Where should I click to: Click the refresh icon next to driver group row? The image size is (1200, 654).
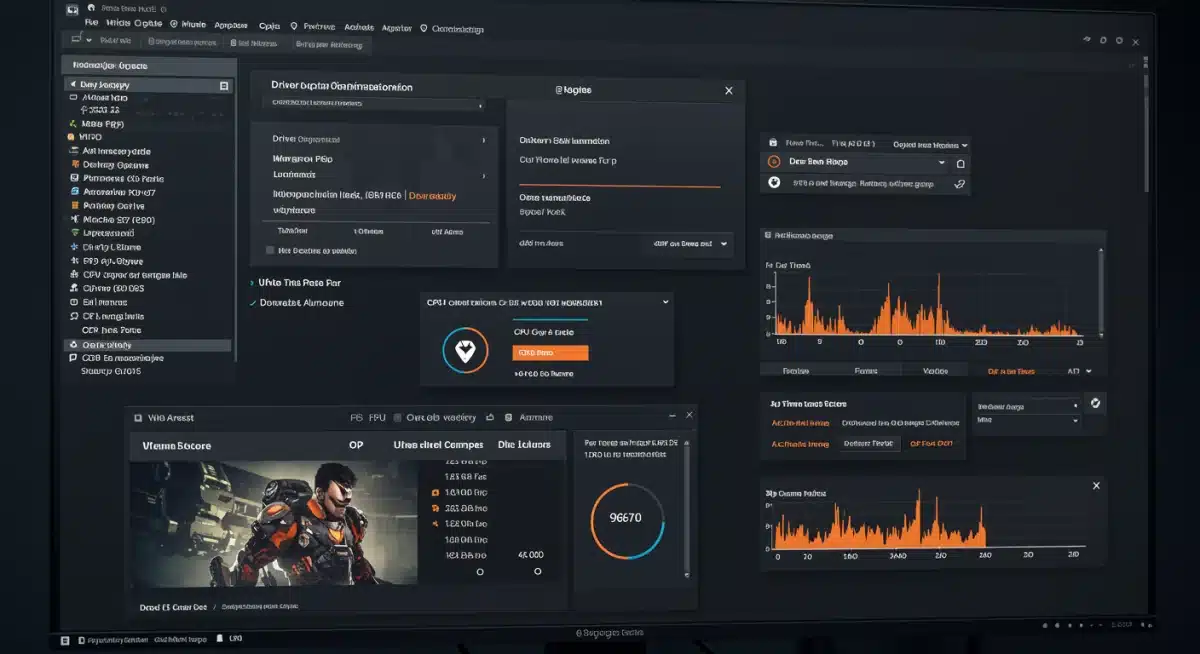click(x=961, y=186)
